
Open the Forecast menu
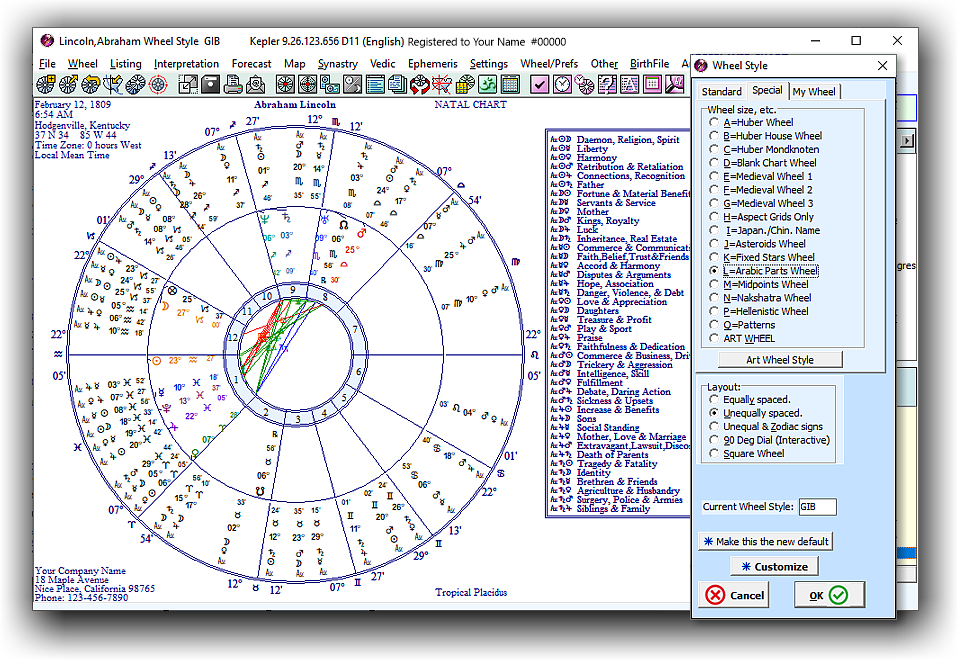pyautogui.click(x=251, y=64)
